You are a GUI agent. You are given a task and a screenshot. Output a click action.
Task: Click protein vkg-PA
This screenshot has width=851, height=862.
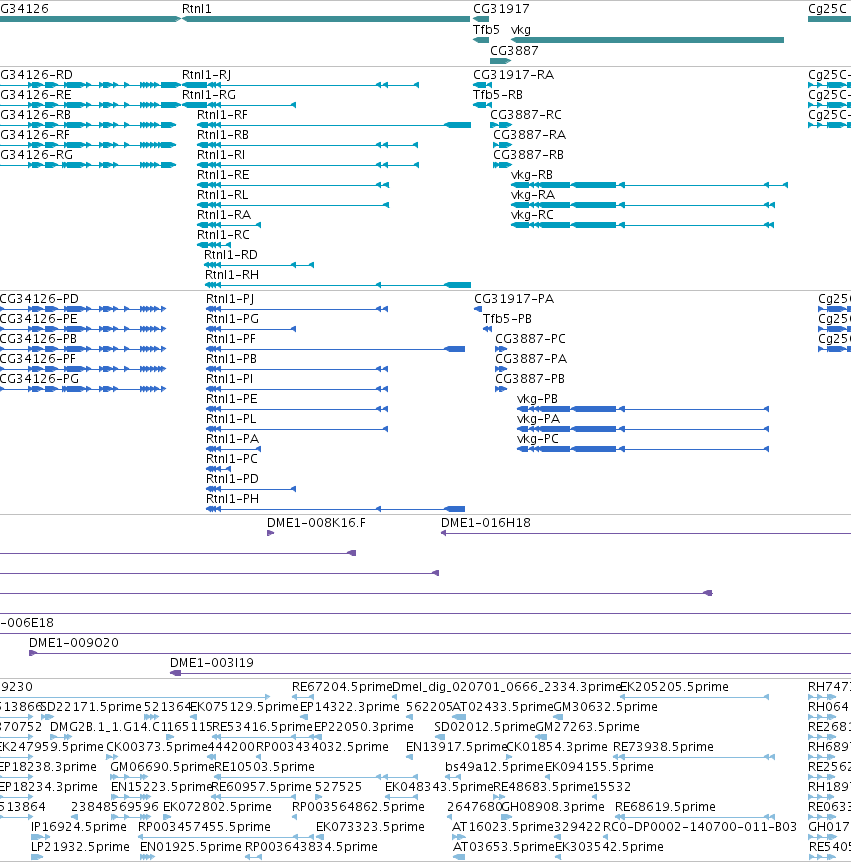(643, 429)
